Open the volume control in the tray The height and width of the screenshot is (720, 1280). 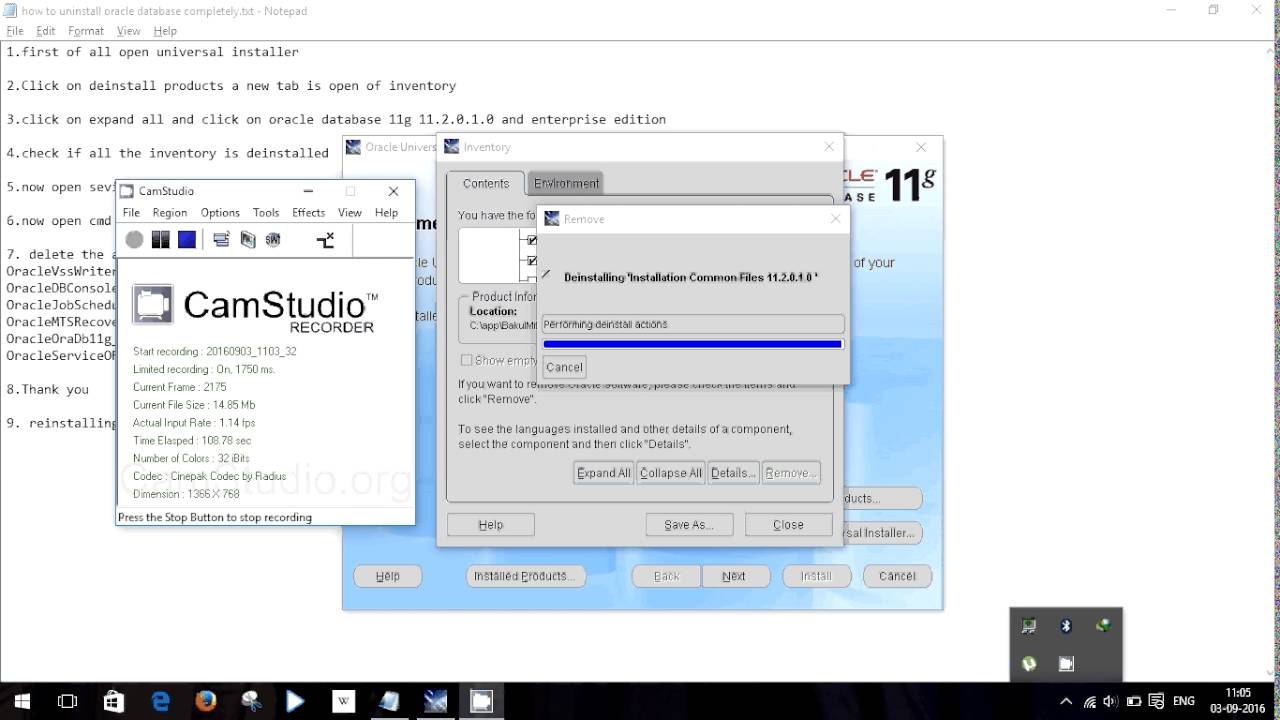[x=1112, y=702]
